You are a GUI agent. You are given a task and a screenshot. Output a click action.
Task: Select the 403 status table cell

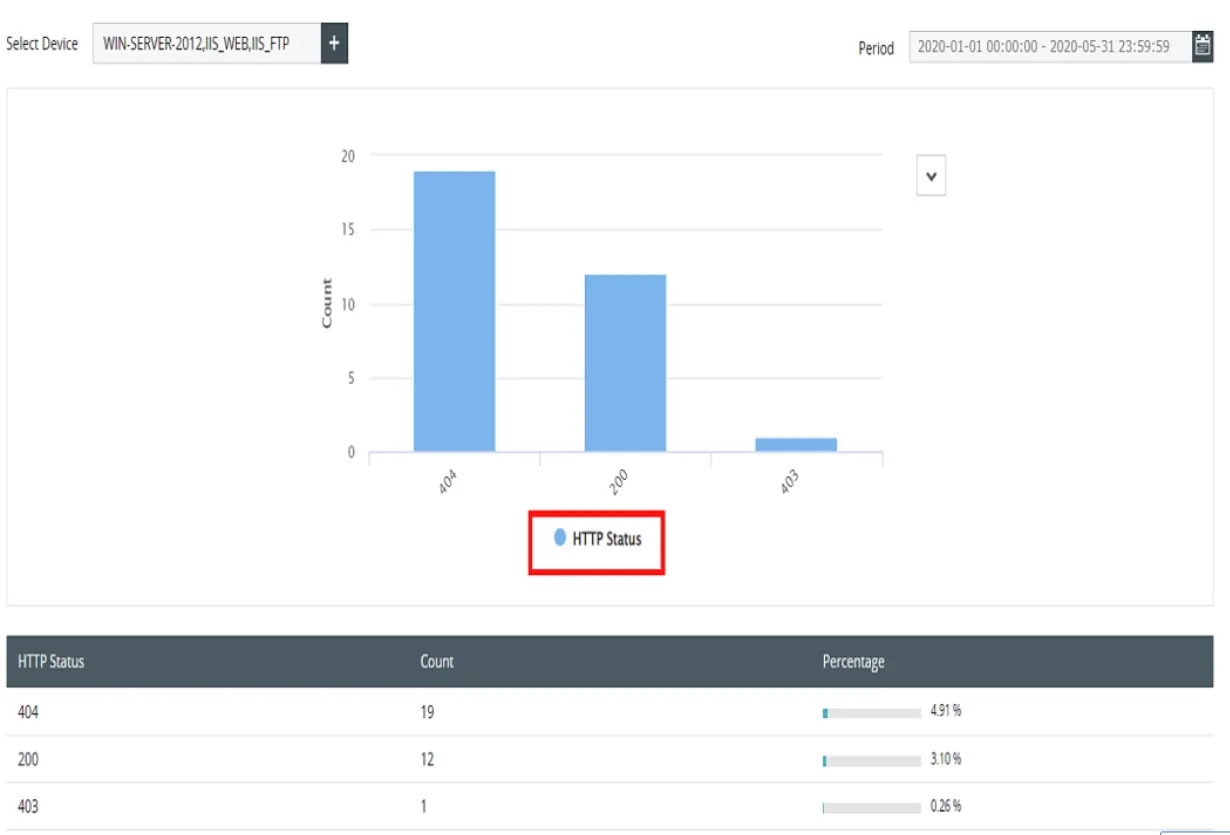coord(28,806)
